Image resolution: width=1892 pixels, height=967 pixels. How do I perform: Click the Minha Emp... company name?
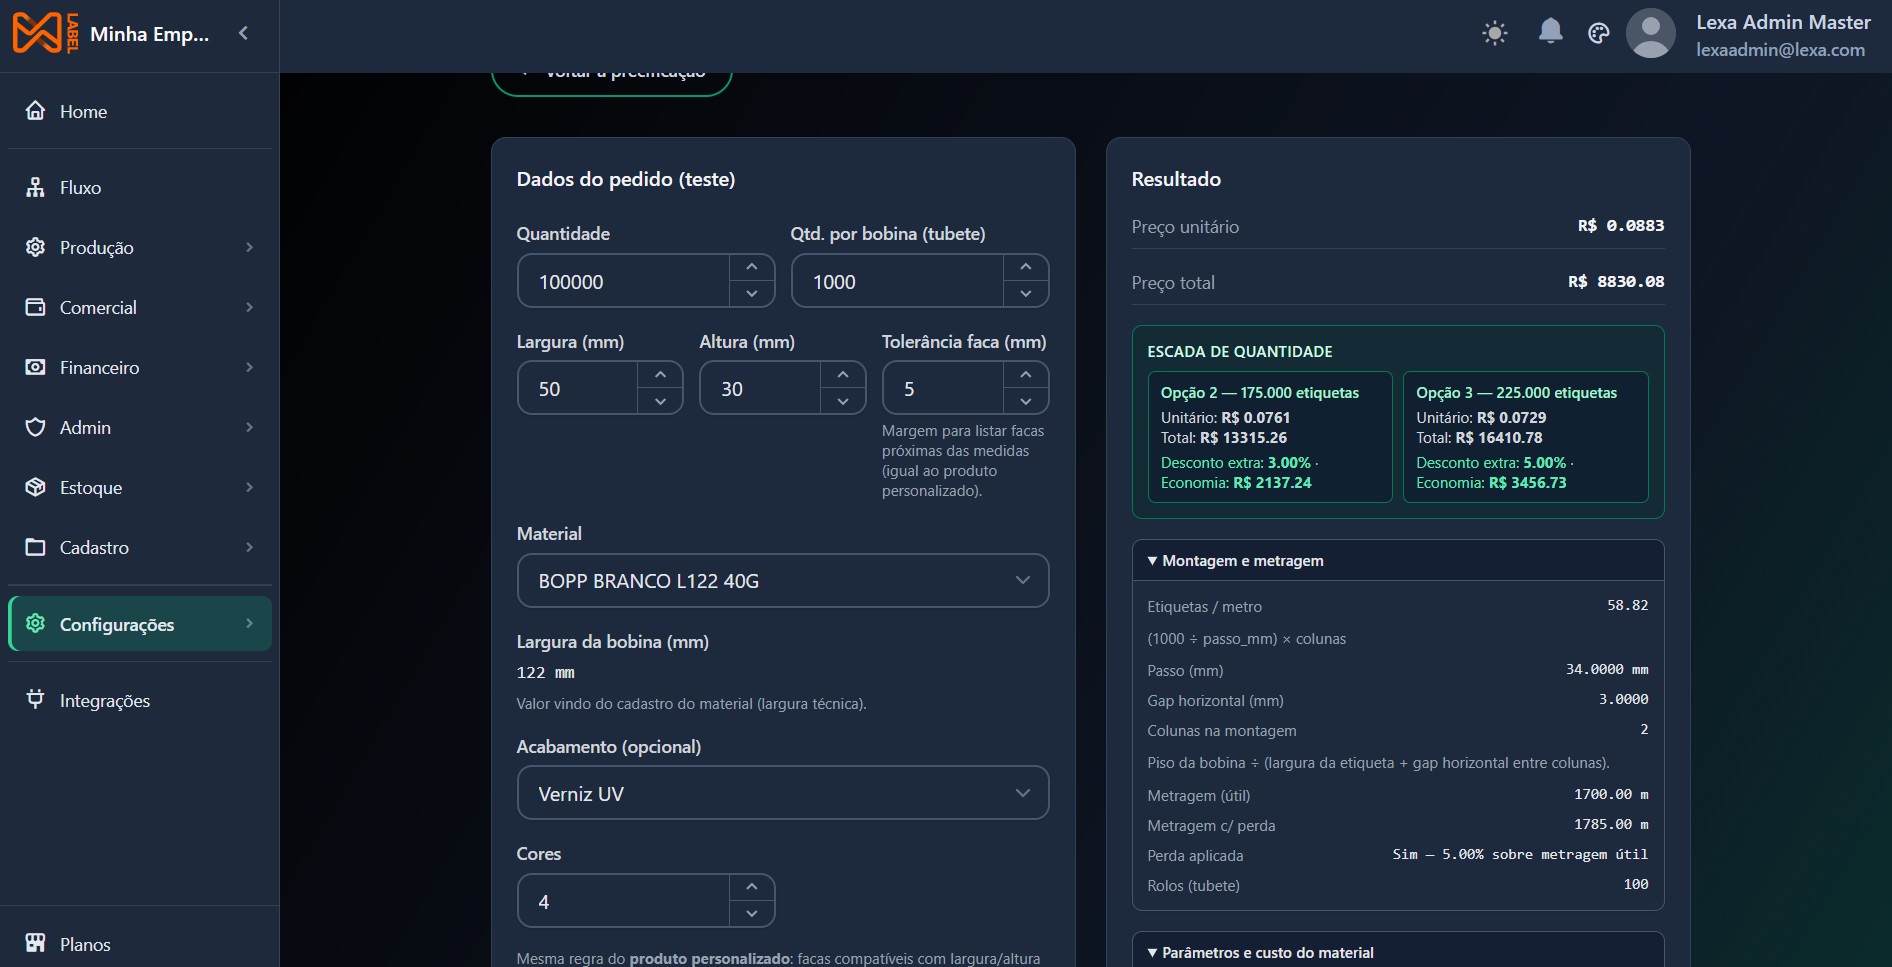click(150, 34)
